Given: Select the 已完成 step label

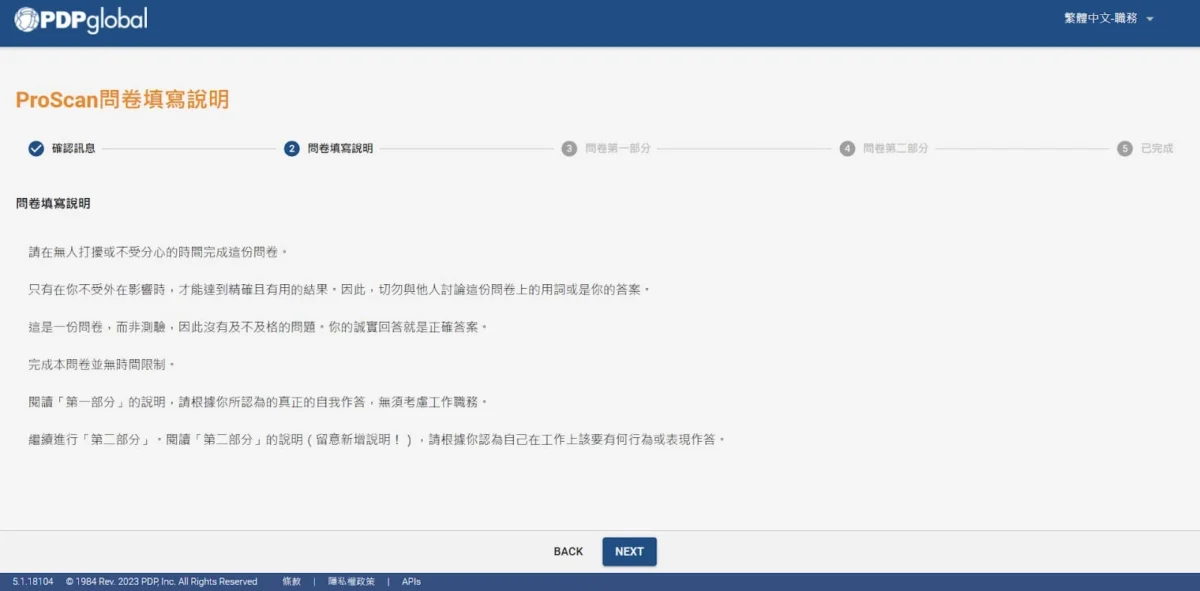Looking at the screenshot, I should 1157,148.
